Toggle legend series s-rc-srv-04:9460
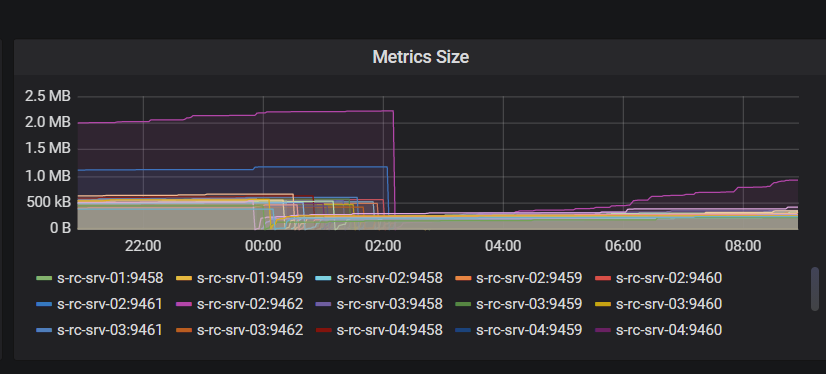The width and height of the screenshot is (826, 374). (x=668, y=330)
